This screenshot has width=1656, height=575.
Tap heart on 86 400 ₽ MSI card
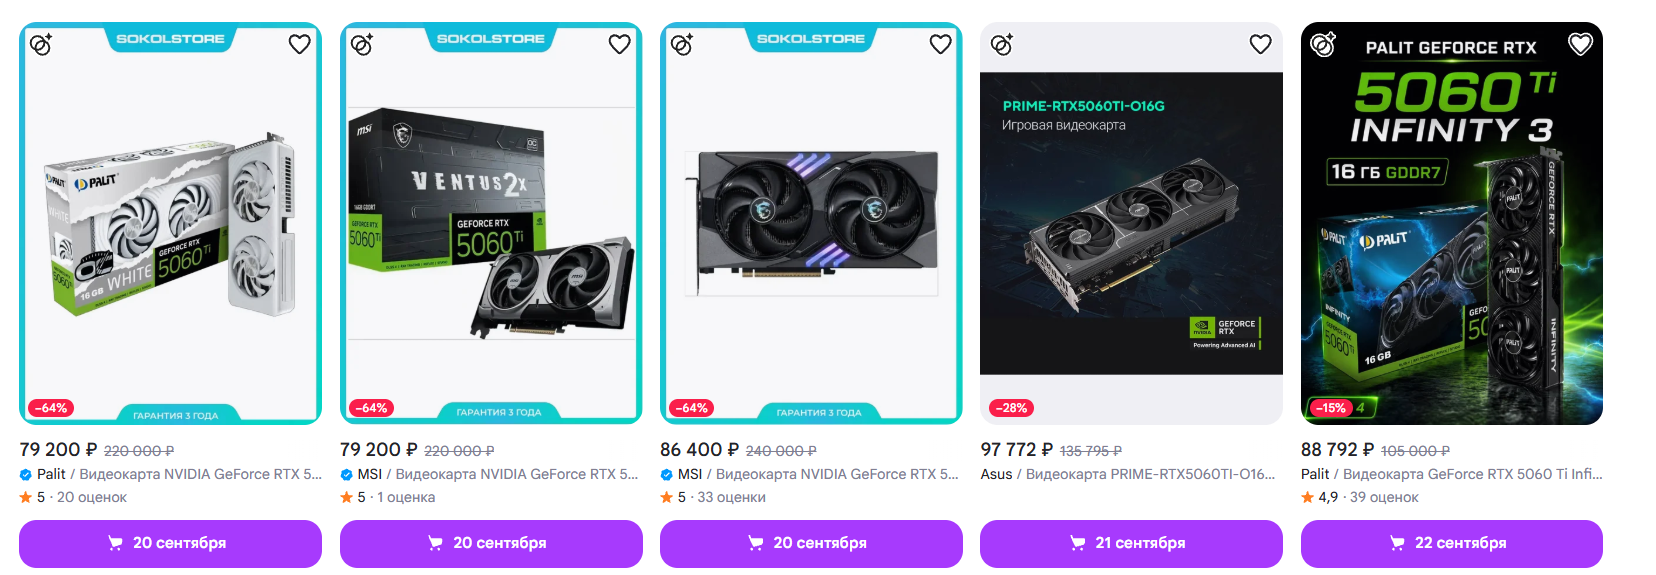[x=940, y=44]
